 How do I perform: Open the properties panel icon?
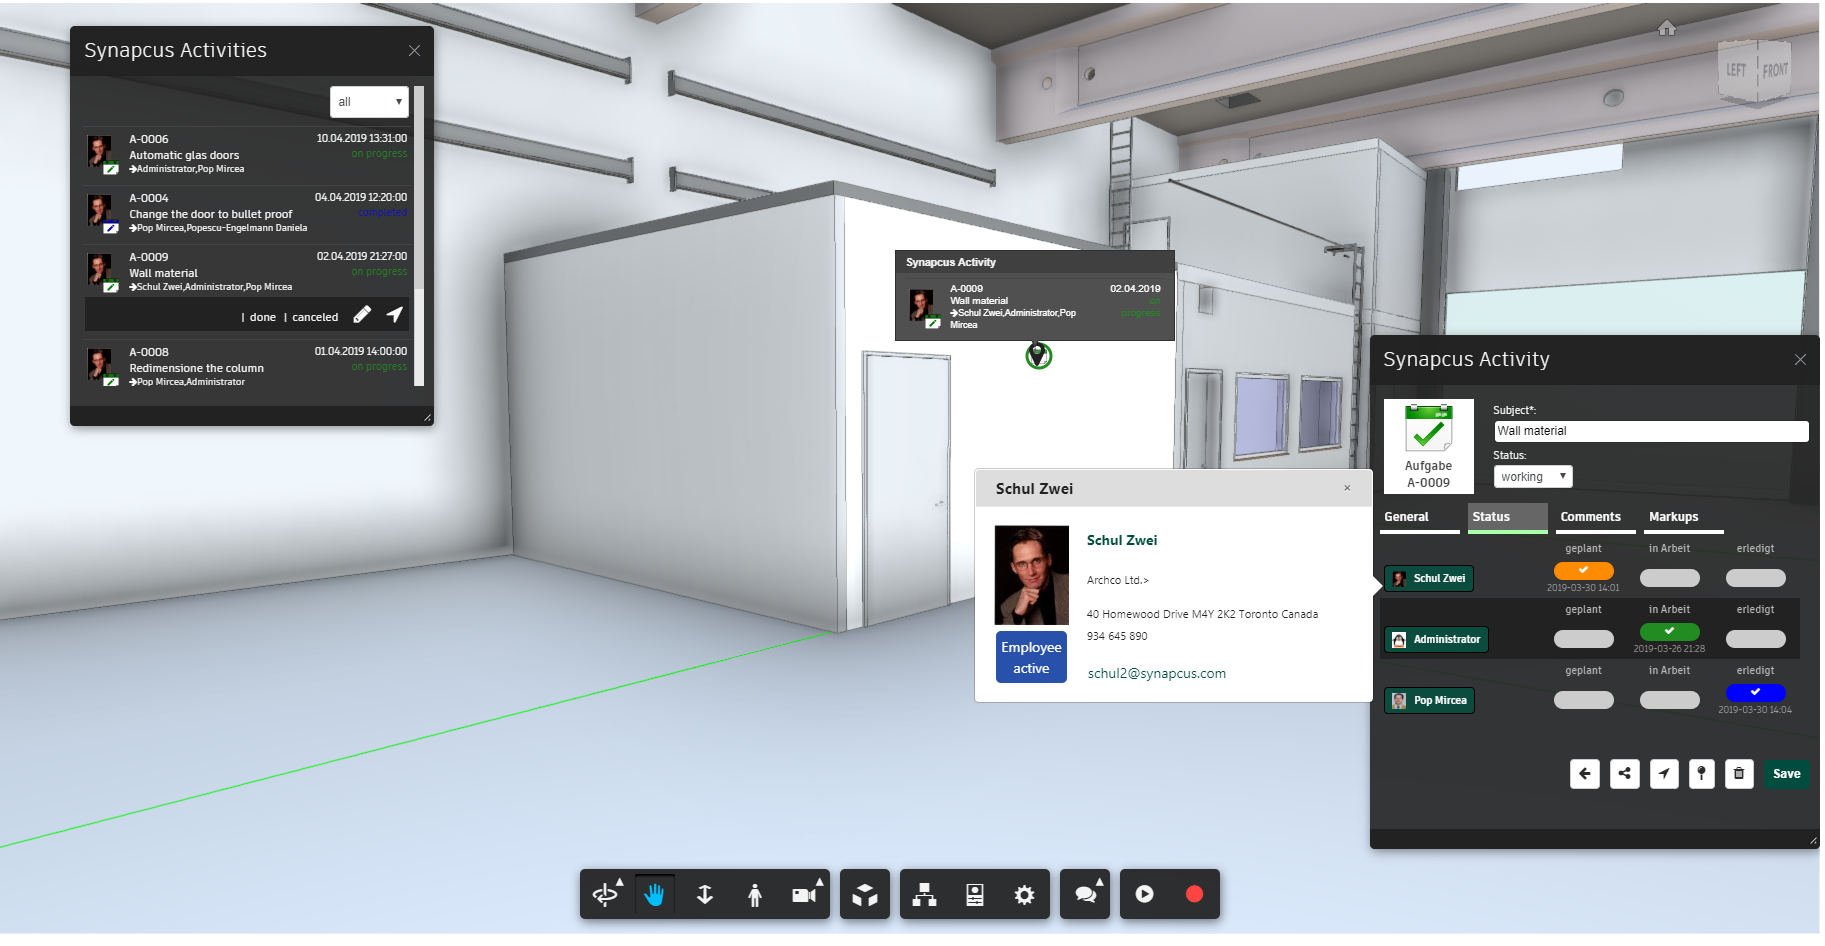point(975,895)
